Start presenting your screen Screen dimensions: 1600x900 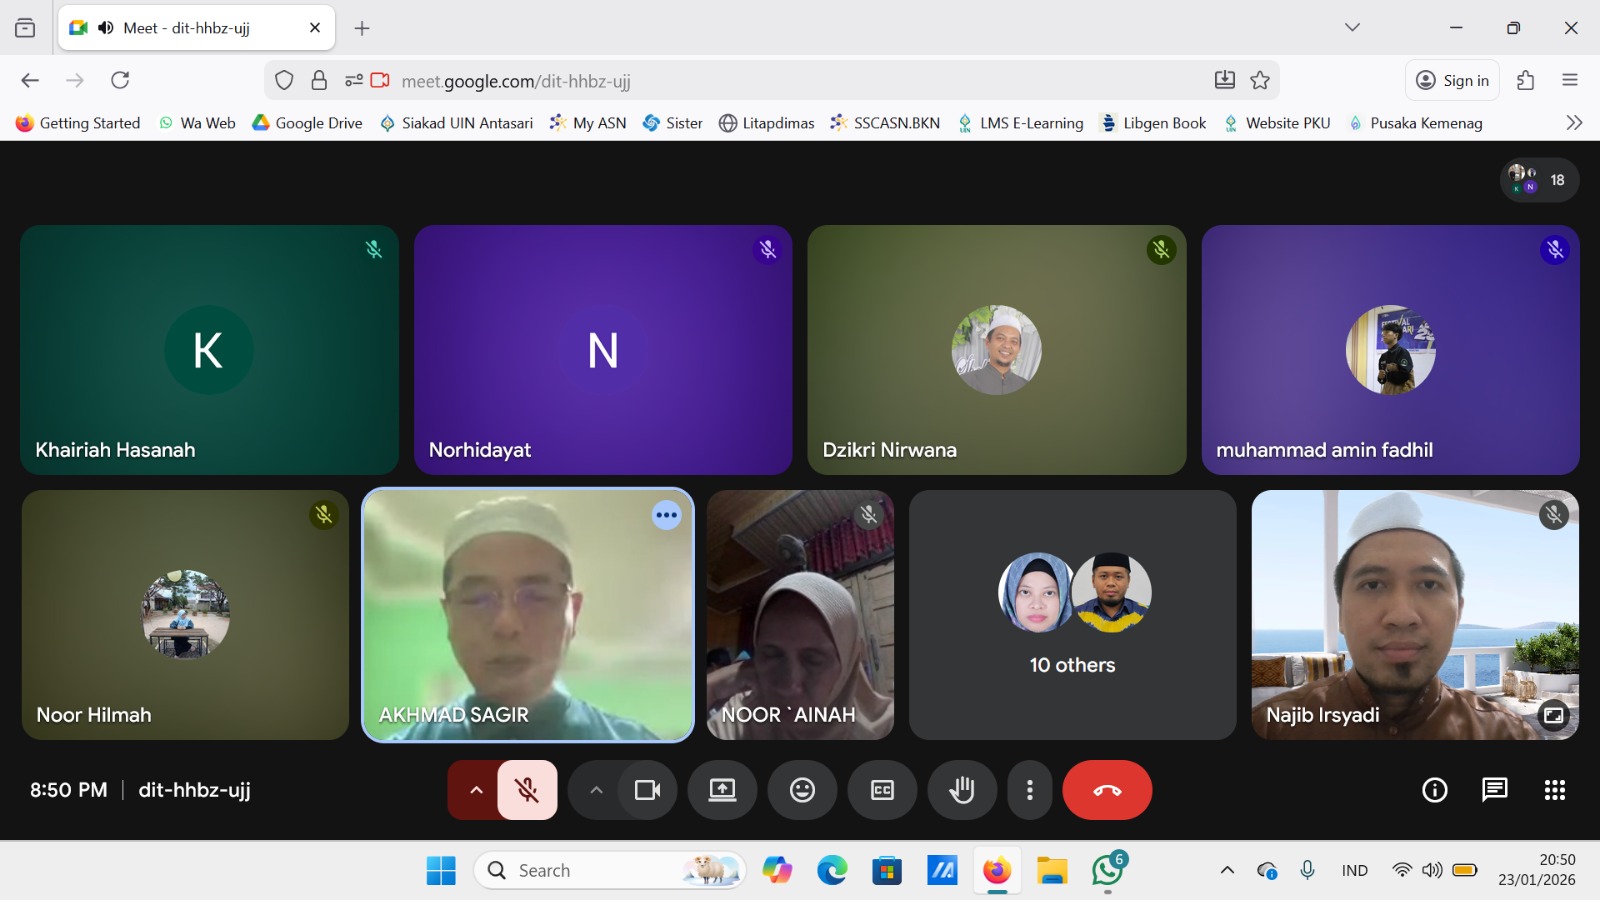click(722, 790)
